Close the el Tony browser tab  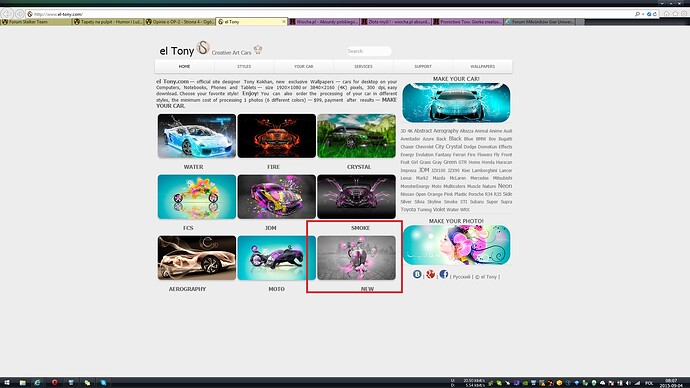click(x=283, y=22)
